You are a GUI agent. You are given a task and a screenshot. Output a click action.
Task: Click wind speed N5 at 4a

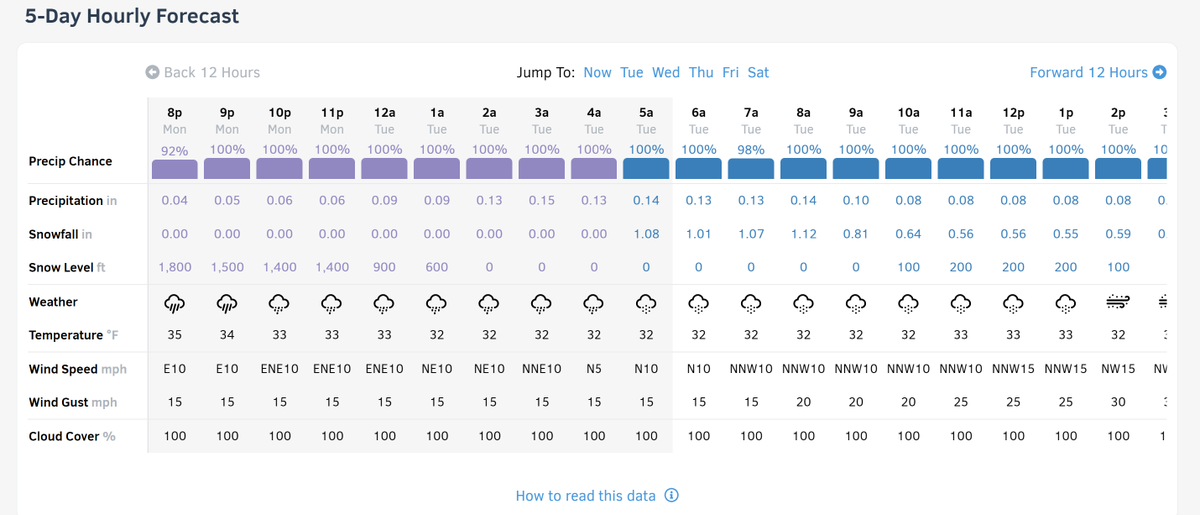pos(594,369)
